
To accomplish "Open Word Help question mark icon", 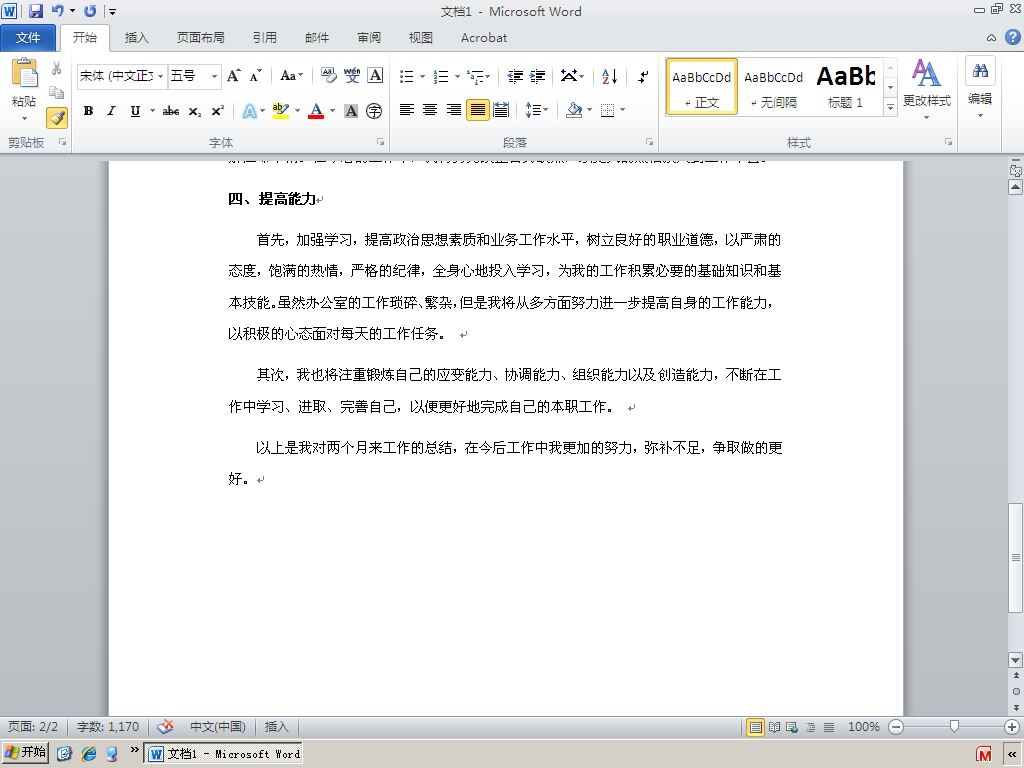I will tap(1012, 37).
